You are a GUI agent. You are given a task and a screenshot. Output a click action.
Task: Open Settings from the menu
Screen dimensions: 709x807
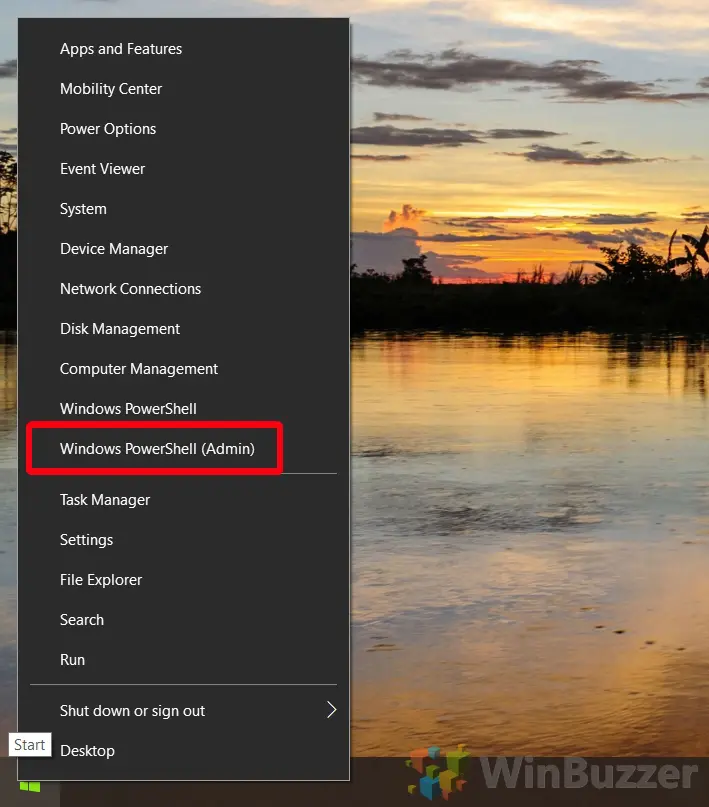[x=183, y=540]
